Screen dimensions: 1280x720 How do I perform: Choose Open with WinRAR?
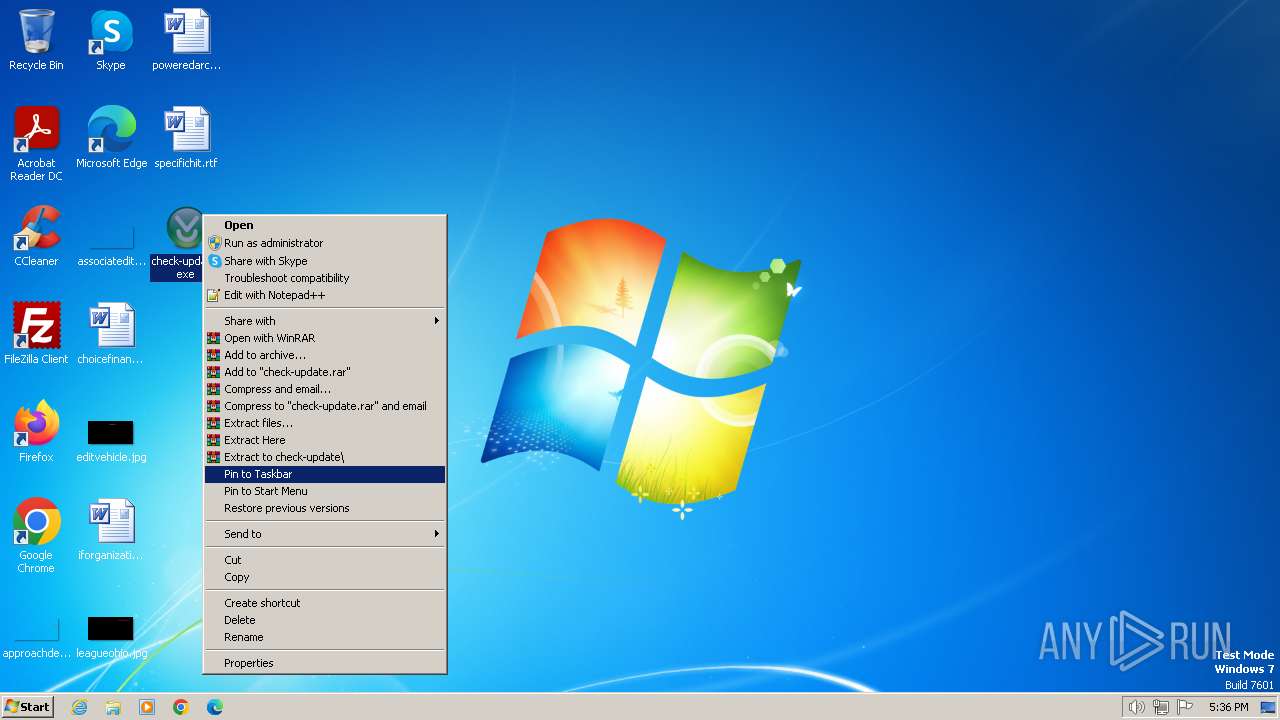(325, 338)
